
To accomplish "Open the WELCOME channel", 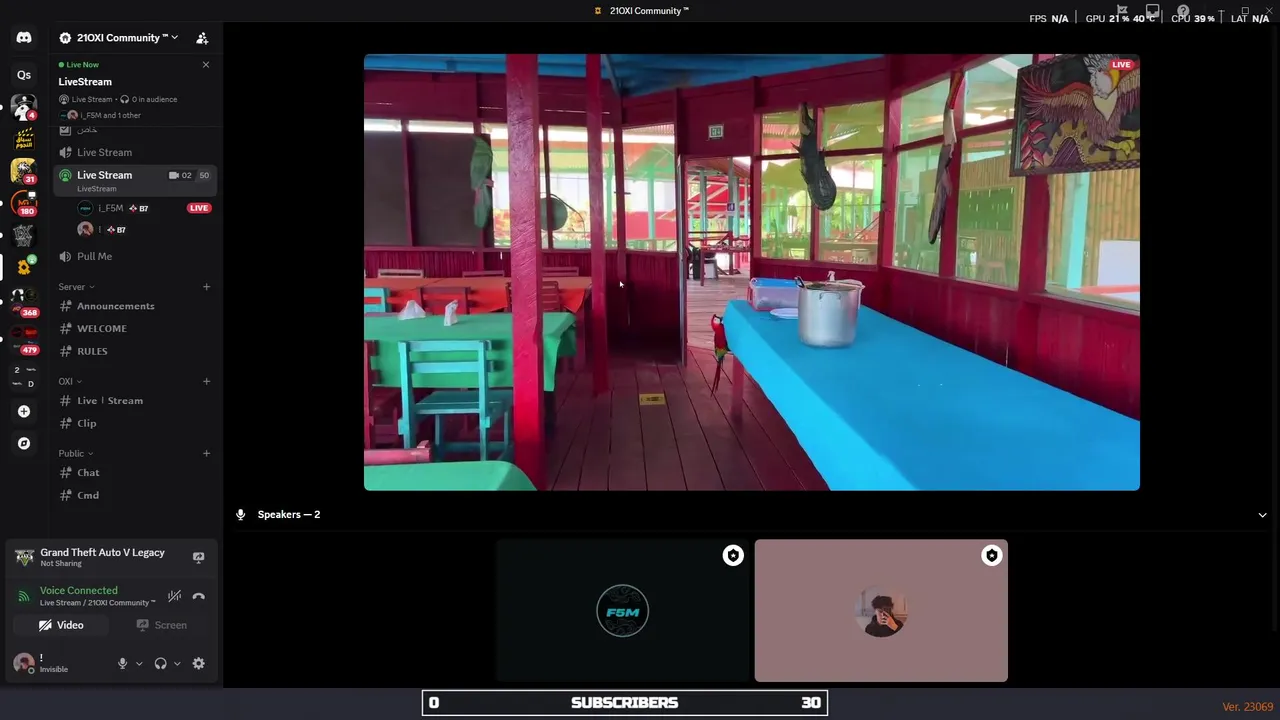I will (x=135, y=328).
